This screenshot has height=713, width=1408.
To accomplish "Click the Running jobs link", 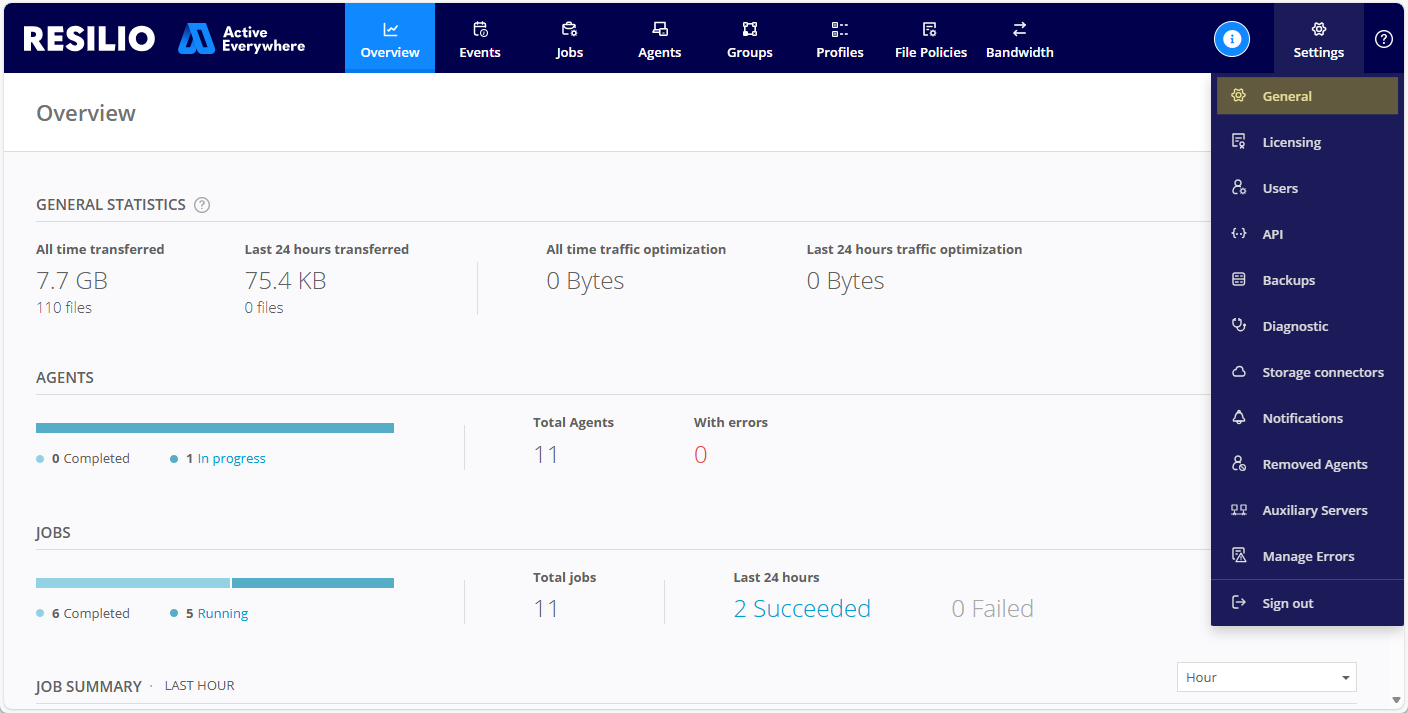I will tap(222, 614).
